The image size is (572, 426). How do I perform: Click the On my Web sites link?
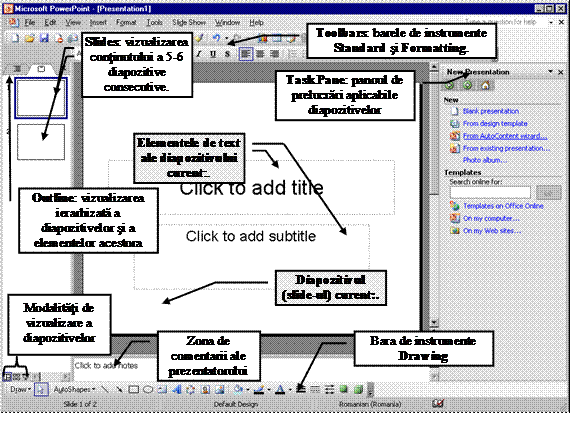point(492,231)
